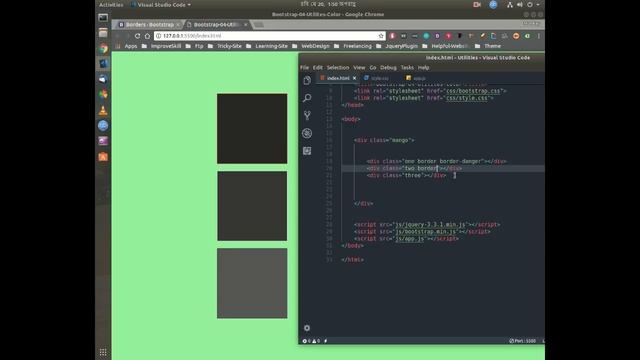Click the gray bottom square on the page
Image resolution: width=640 pixels, height=360 pixels.
(x=252, y=283)
